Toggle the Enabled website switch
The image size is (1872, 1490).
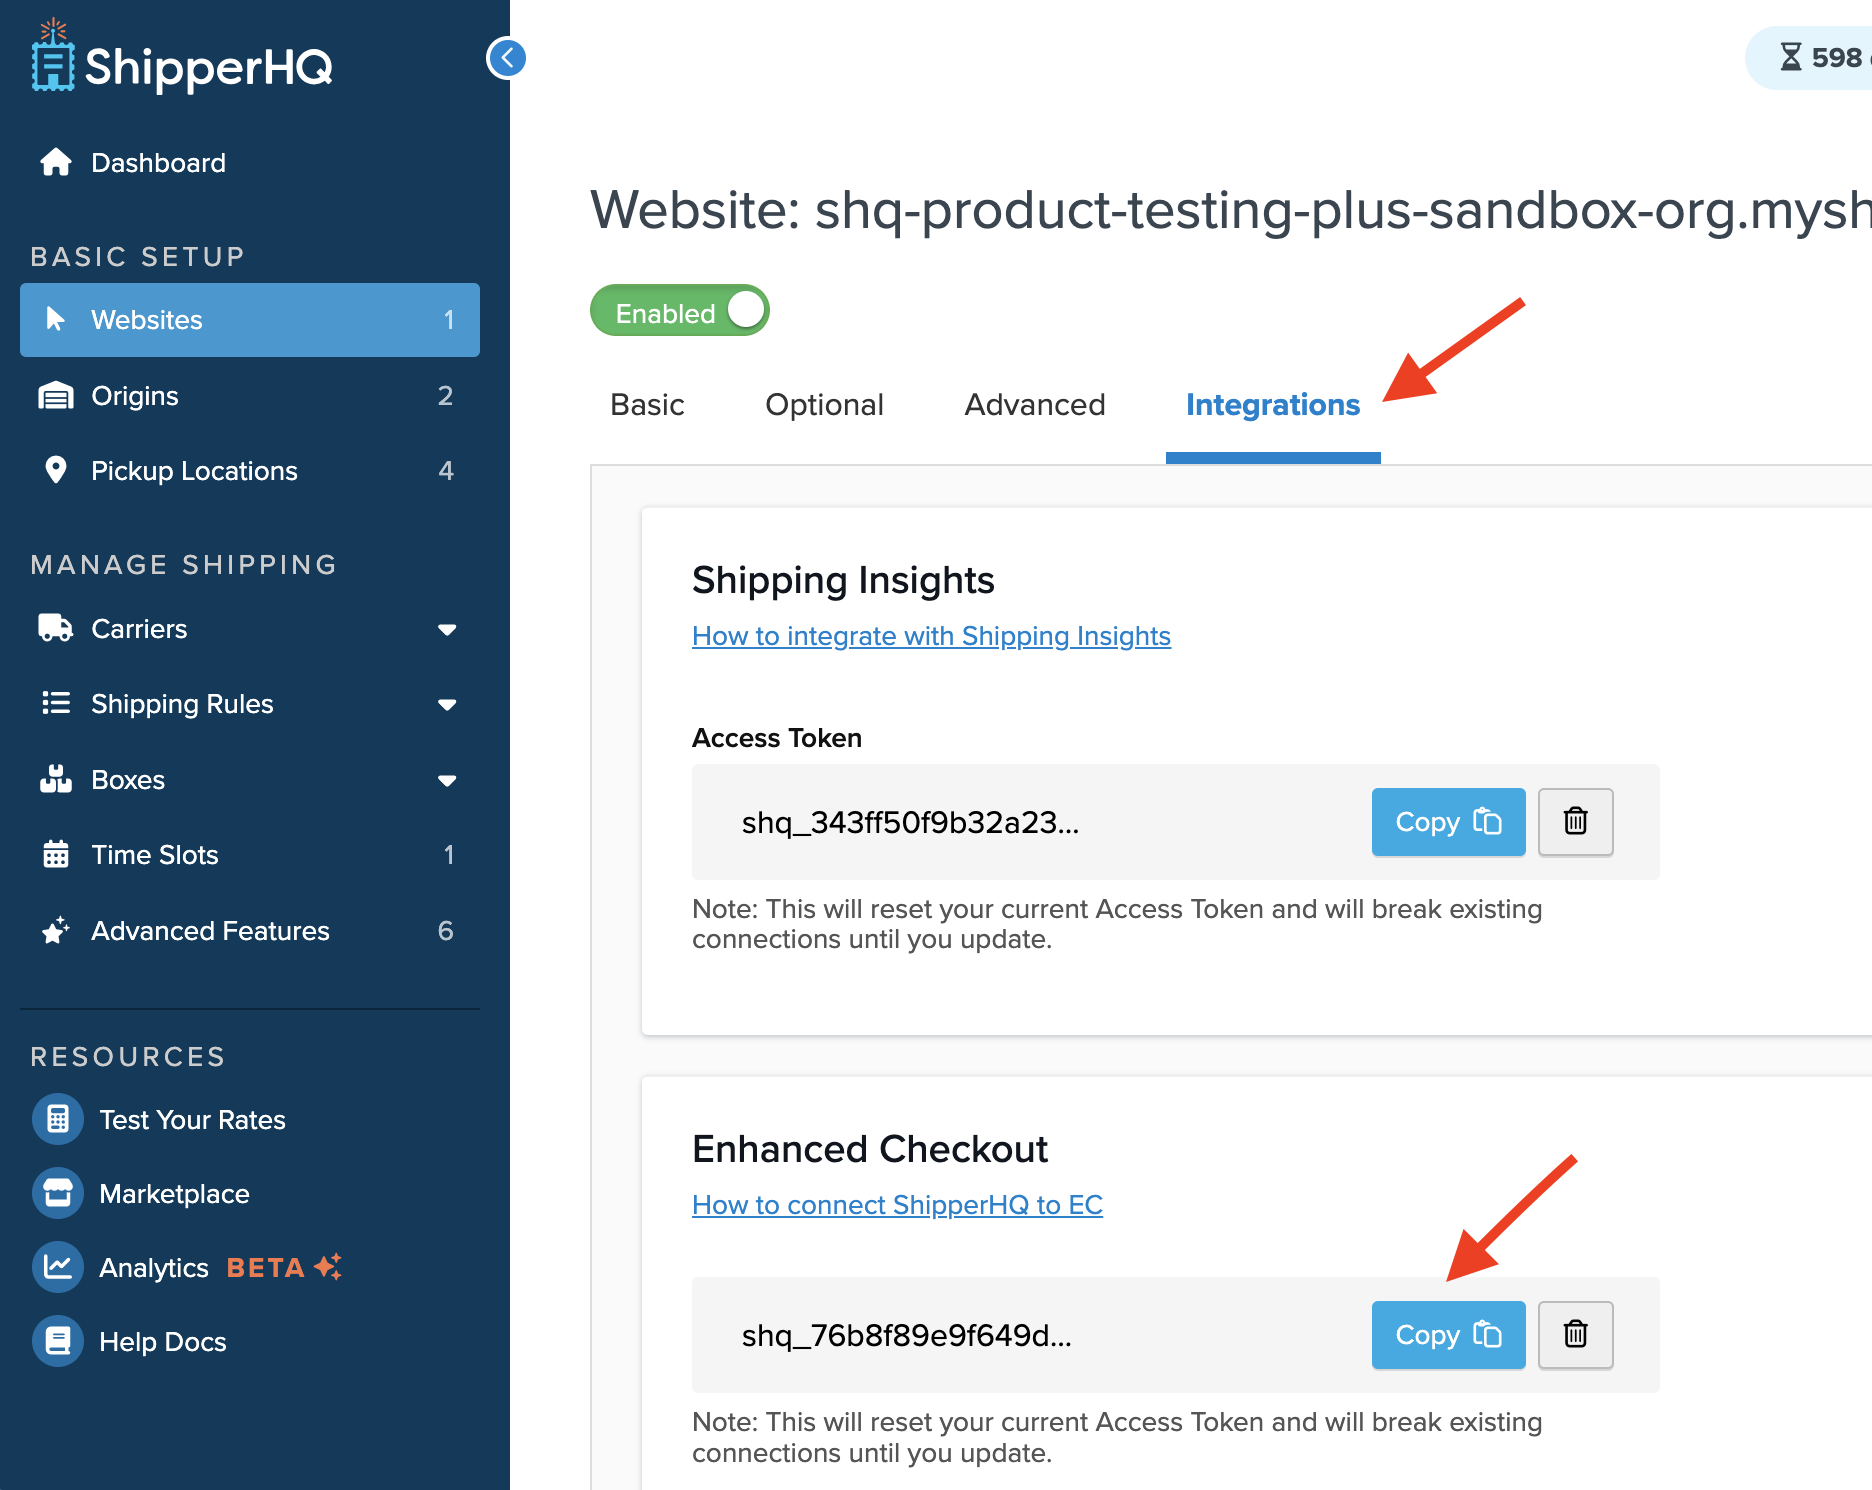point(680,311)
